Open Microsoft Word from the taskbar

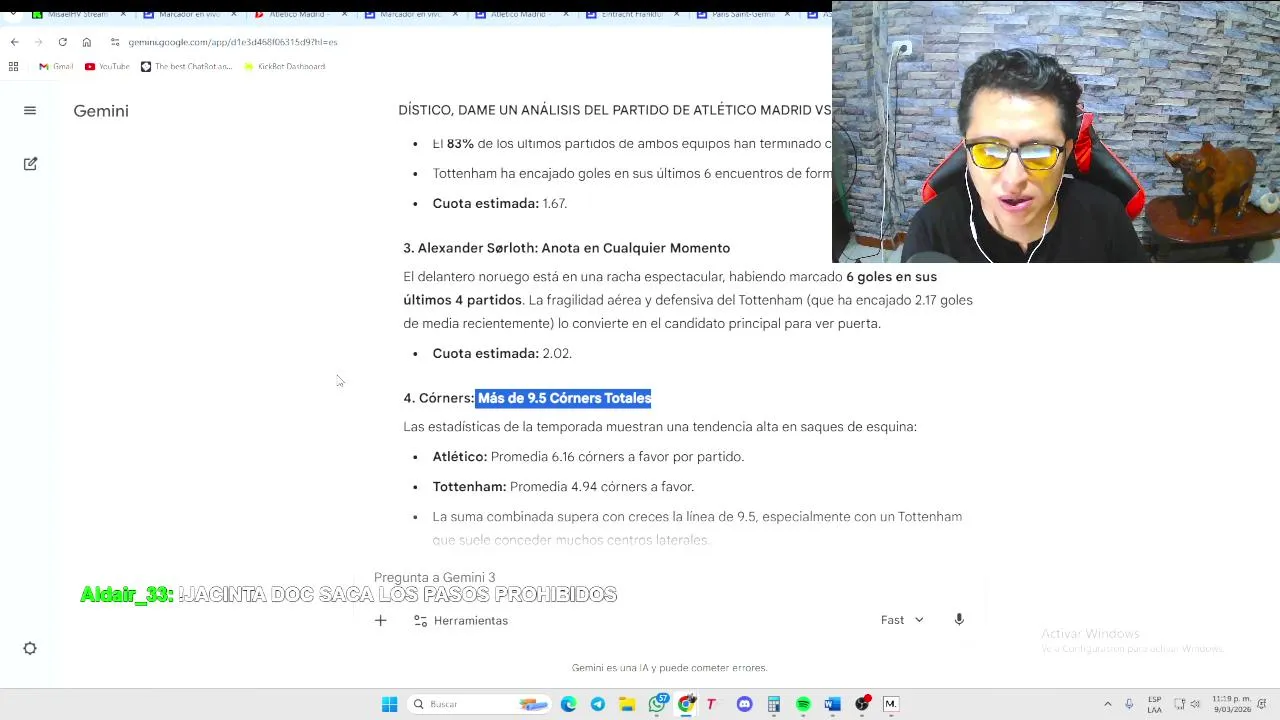[x=832, y=704]
